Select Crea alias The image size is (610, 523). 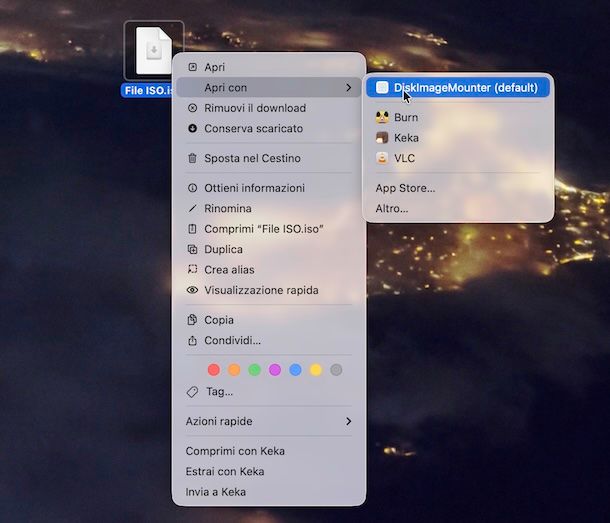click(269, 269)
